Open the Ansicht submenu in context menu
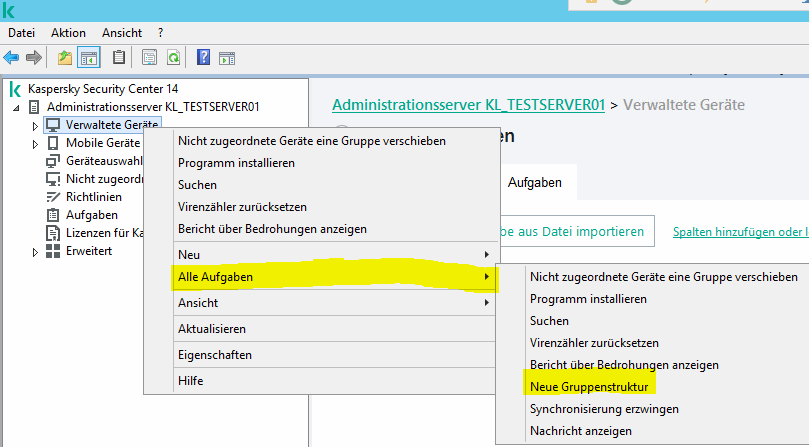 333,303
